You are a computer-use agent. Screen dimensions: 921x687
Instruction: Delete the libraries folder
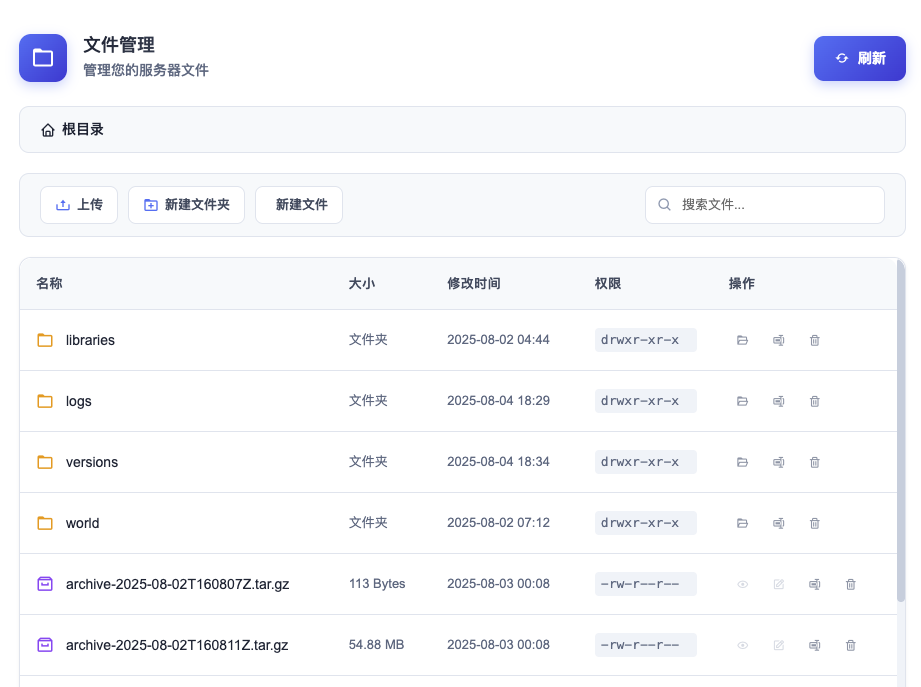point(814,340)
